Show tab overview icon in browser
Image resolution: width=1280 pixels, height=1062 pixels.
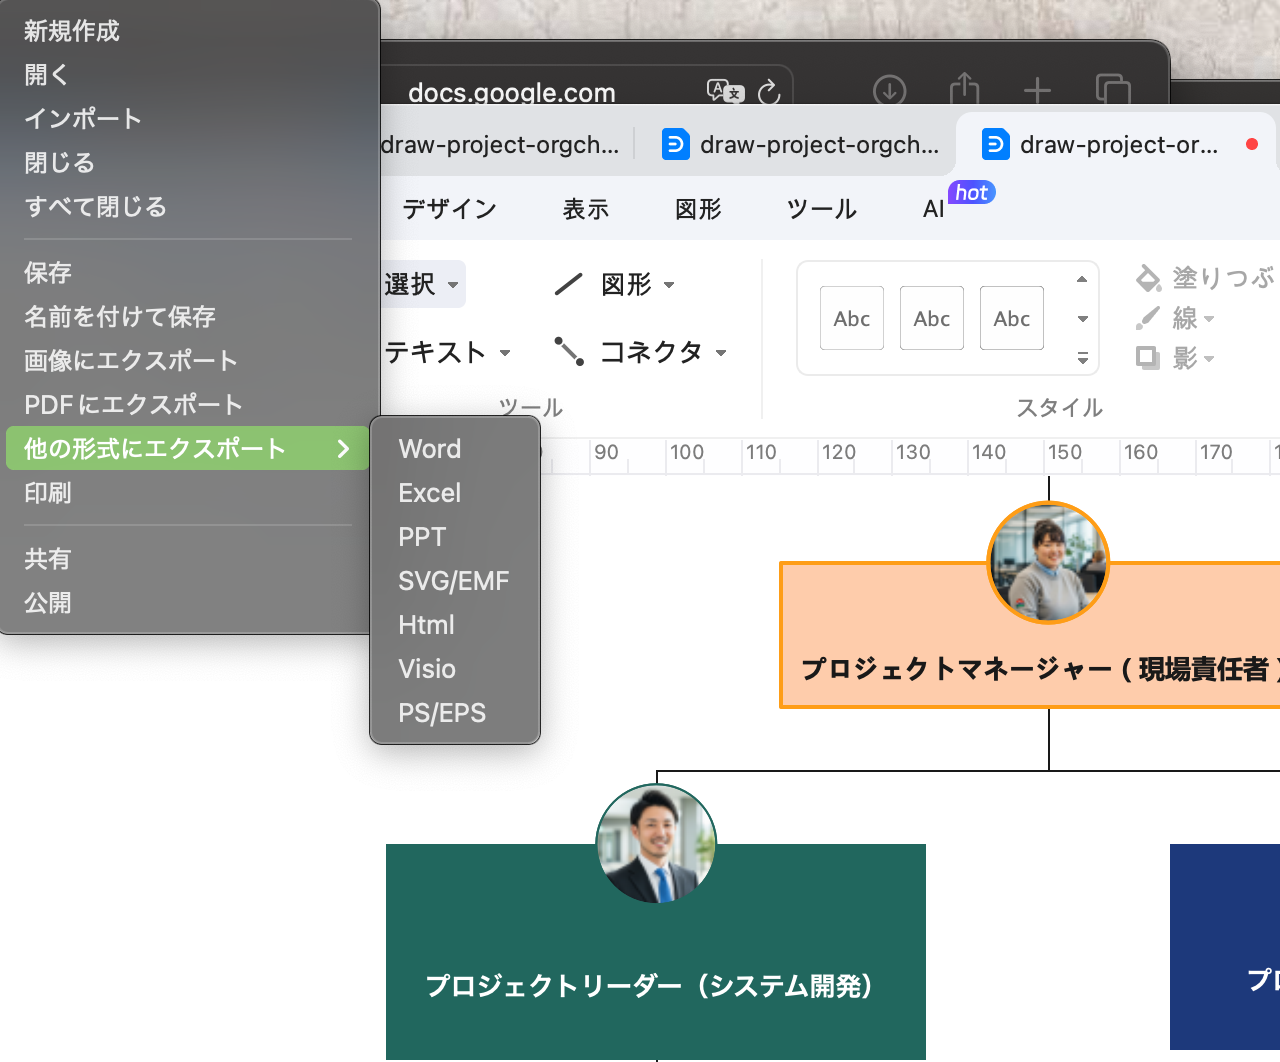pyautogui.click(x=1112, y=90)
